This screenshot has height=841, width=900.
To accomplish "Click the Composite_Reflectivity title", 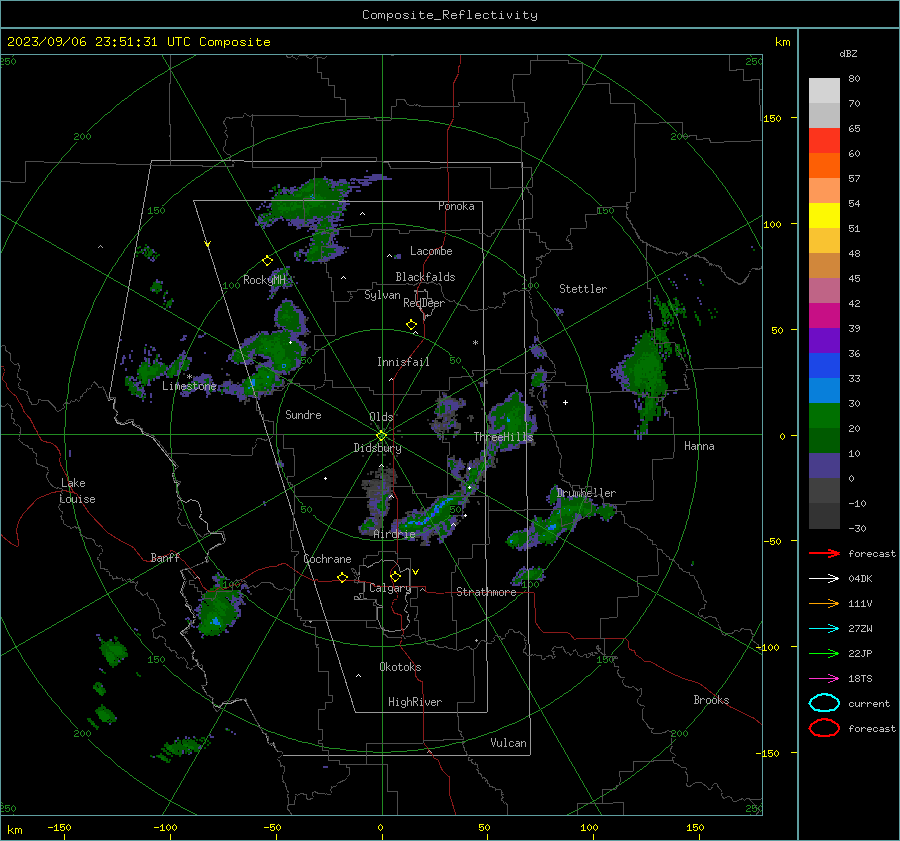I will point(449,15).
